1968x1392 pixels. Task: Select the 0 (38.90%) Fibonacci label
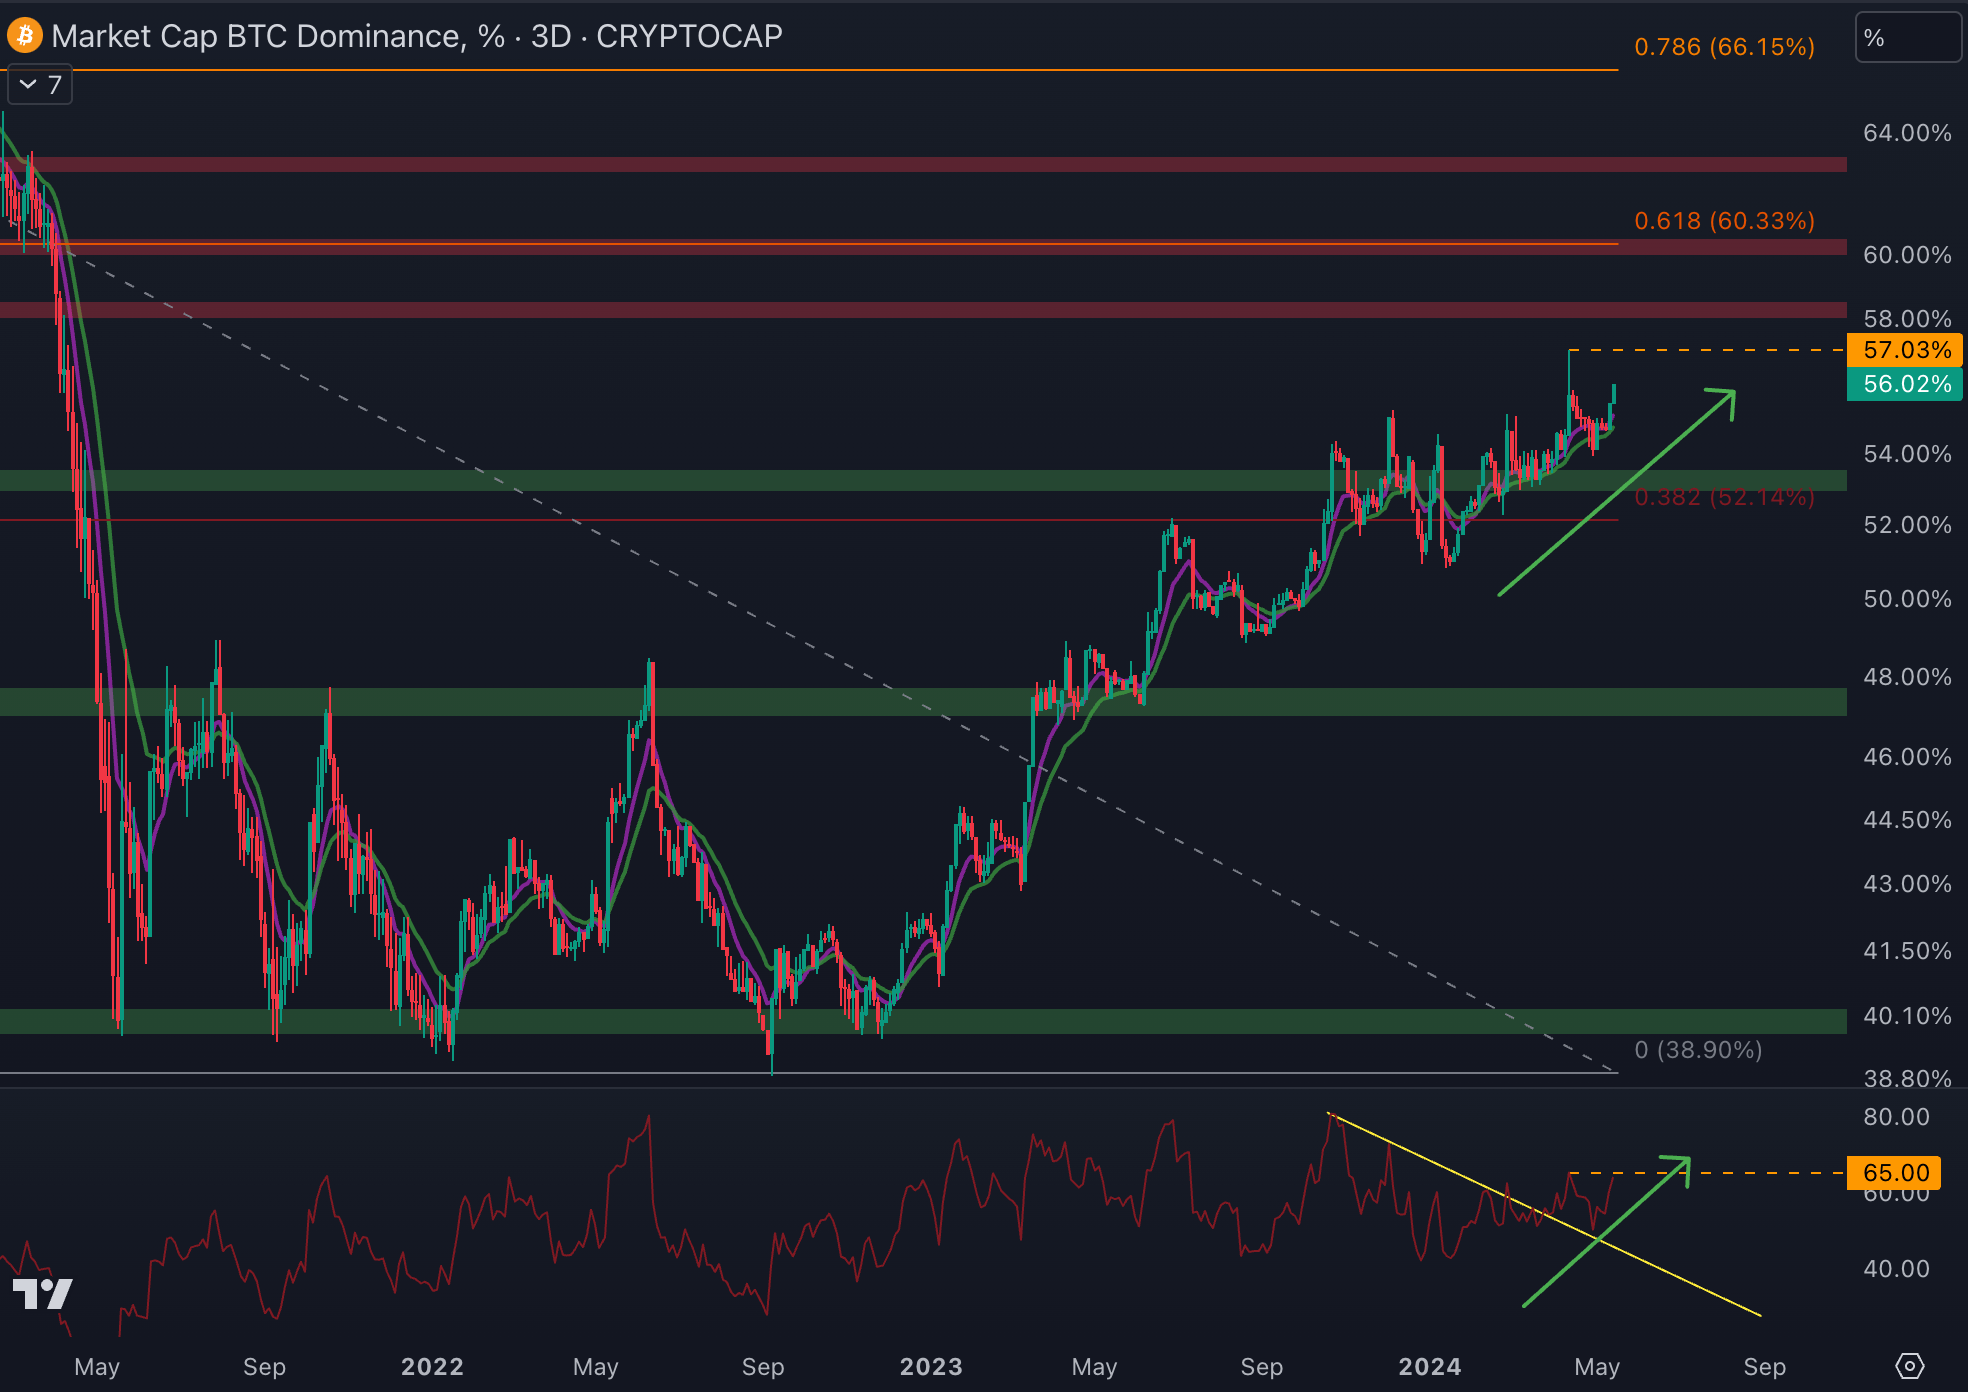[1697, 1050]
